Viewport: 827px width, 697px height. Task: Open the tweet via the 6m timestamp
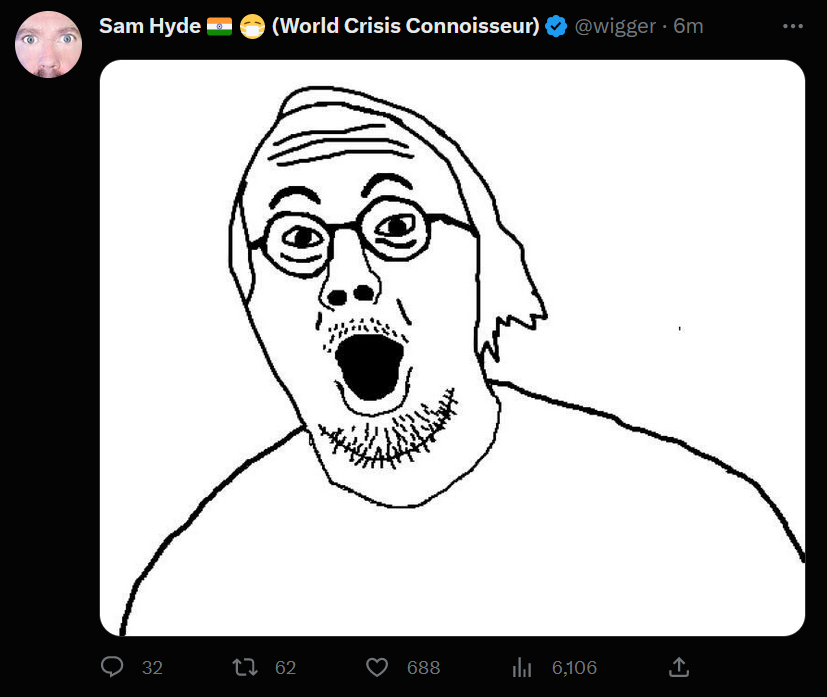click(689, 27)
